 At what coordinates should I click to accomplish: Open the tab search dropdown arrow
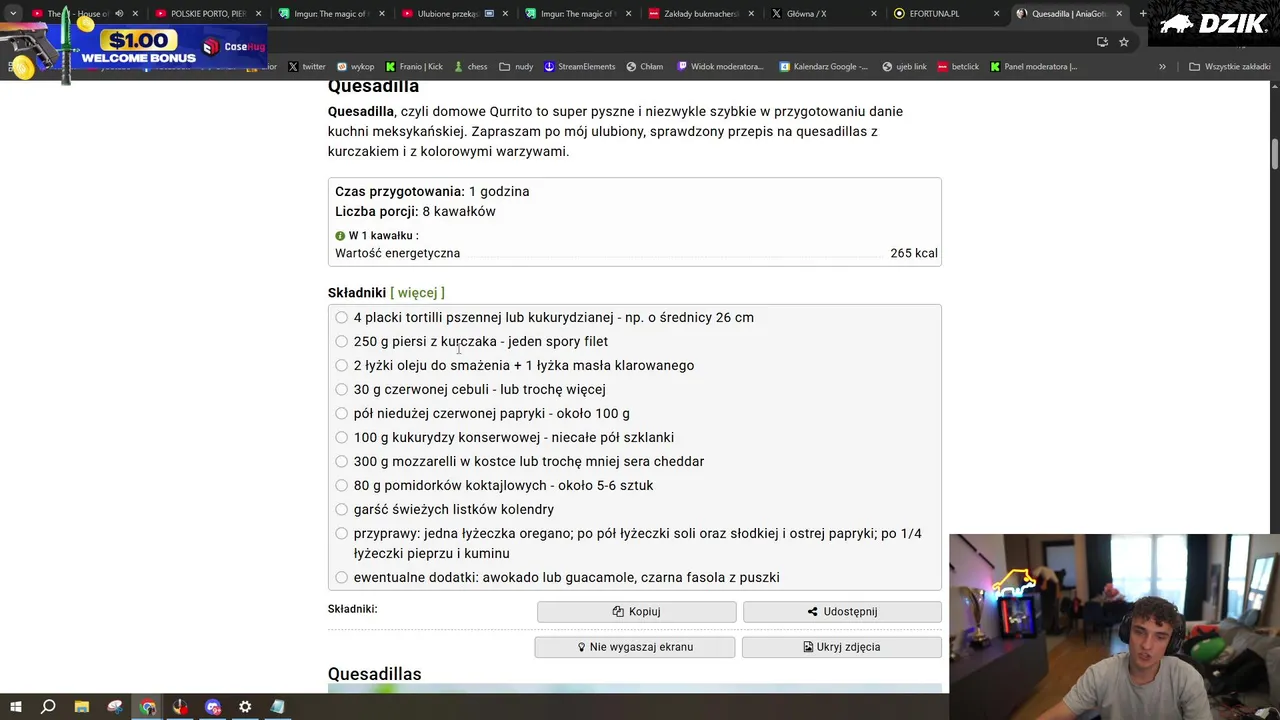13,14
